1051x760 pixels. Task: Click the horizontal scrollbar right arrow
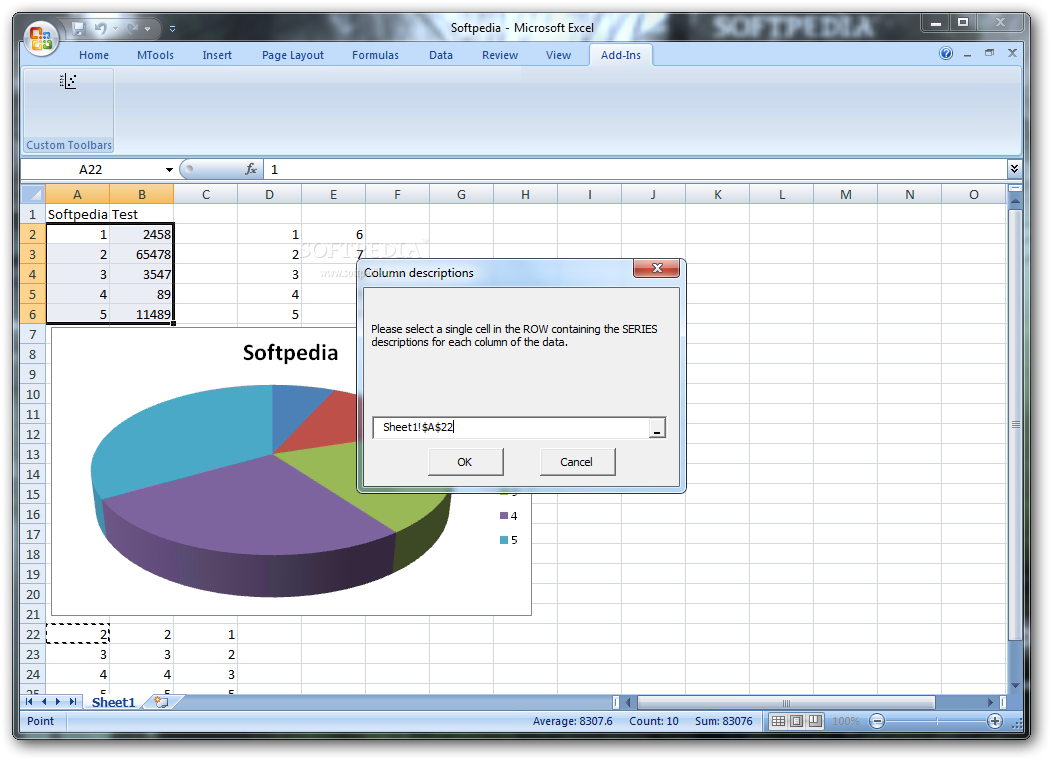[x=991, y=702]
